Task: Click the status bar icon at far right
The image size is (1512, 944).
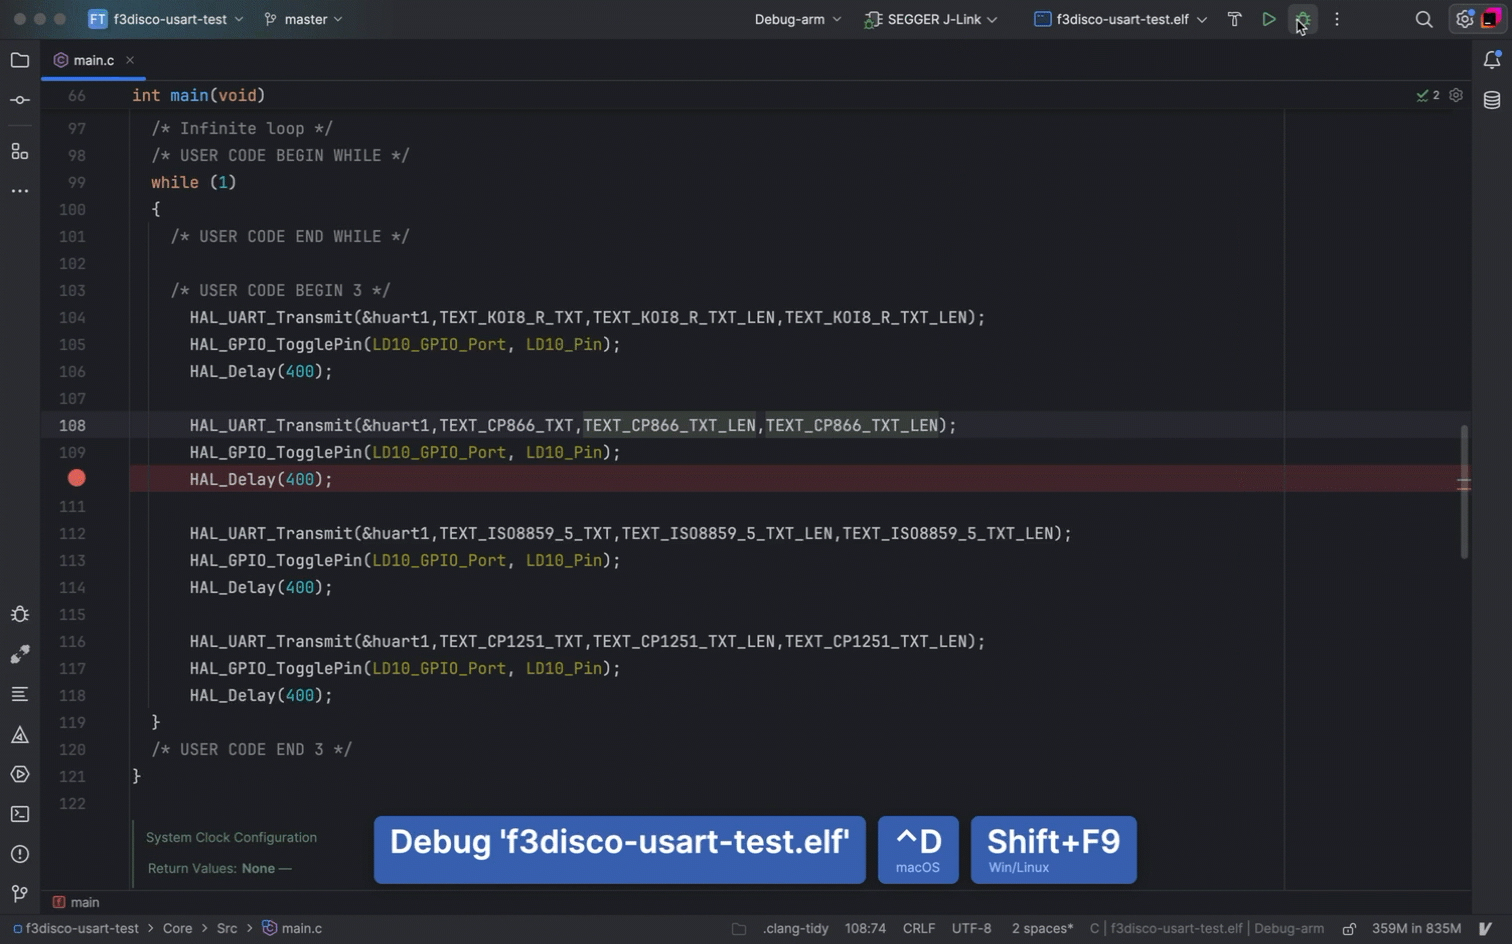Action: click(1486, 929)
